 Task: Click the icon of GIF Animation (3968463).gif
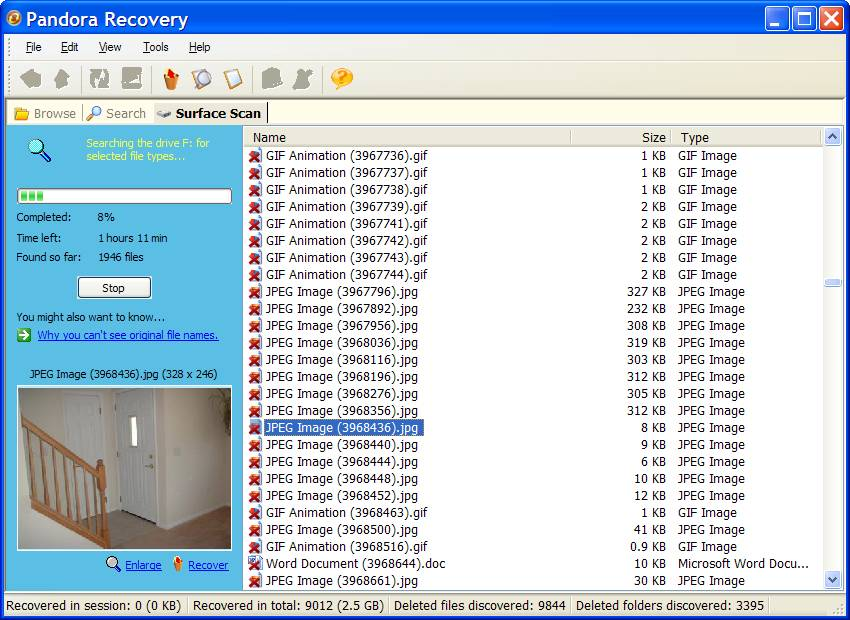tap(255, 513)
